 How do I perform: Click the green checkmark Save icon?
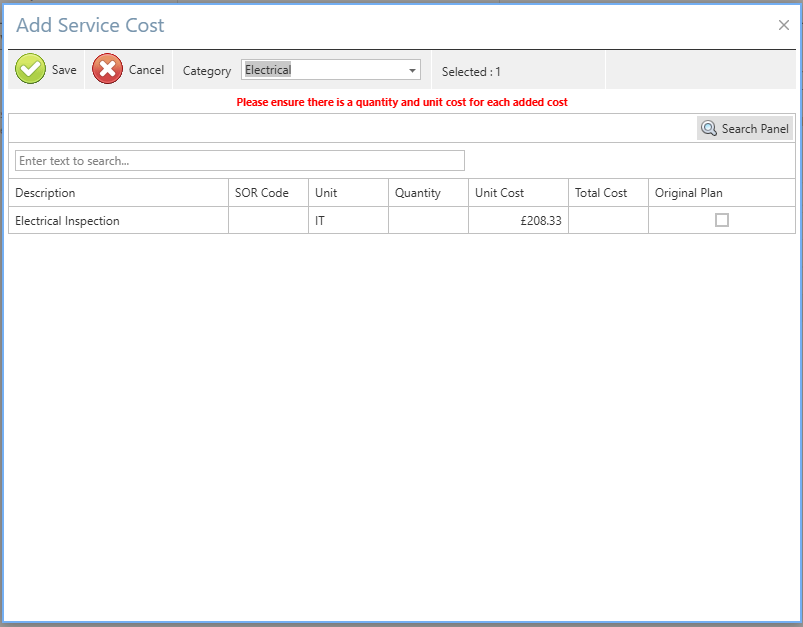pyautogui.click(x=31, y=70)
